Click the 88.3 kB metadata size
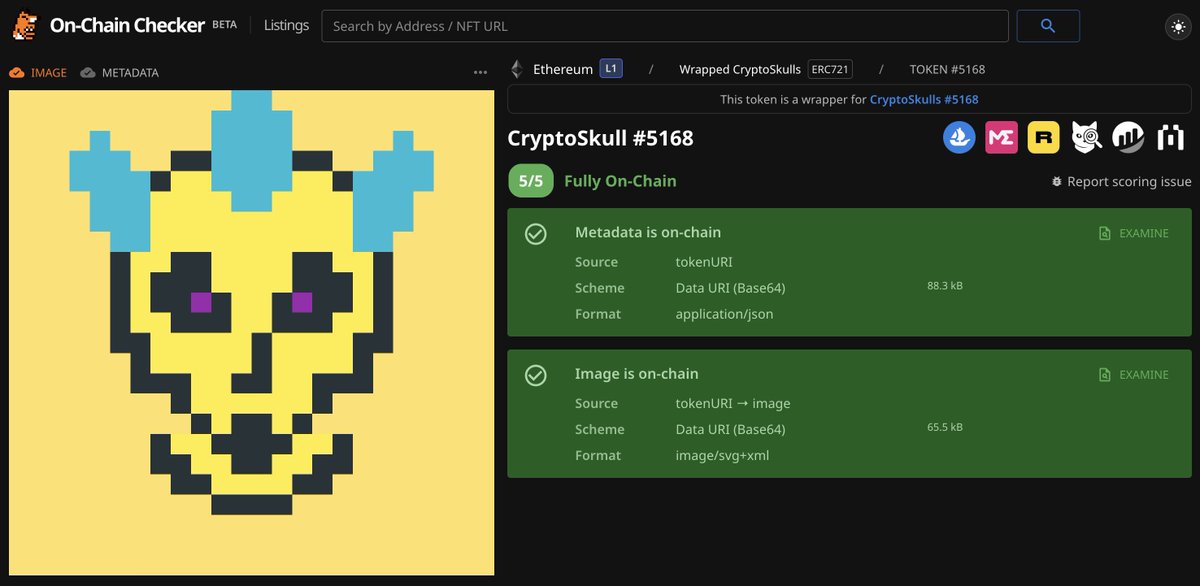Screen dimensions: 1200x586 (x=945, y=286)
